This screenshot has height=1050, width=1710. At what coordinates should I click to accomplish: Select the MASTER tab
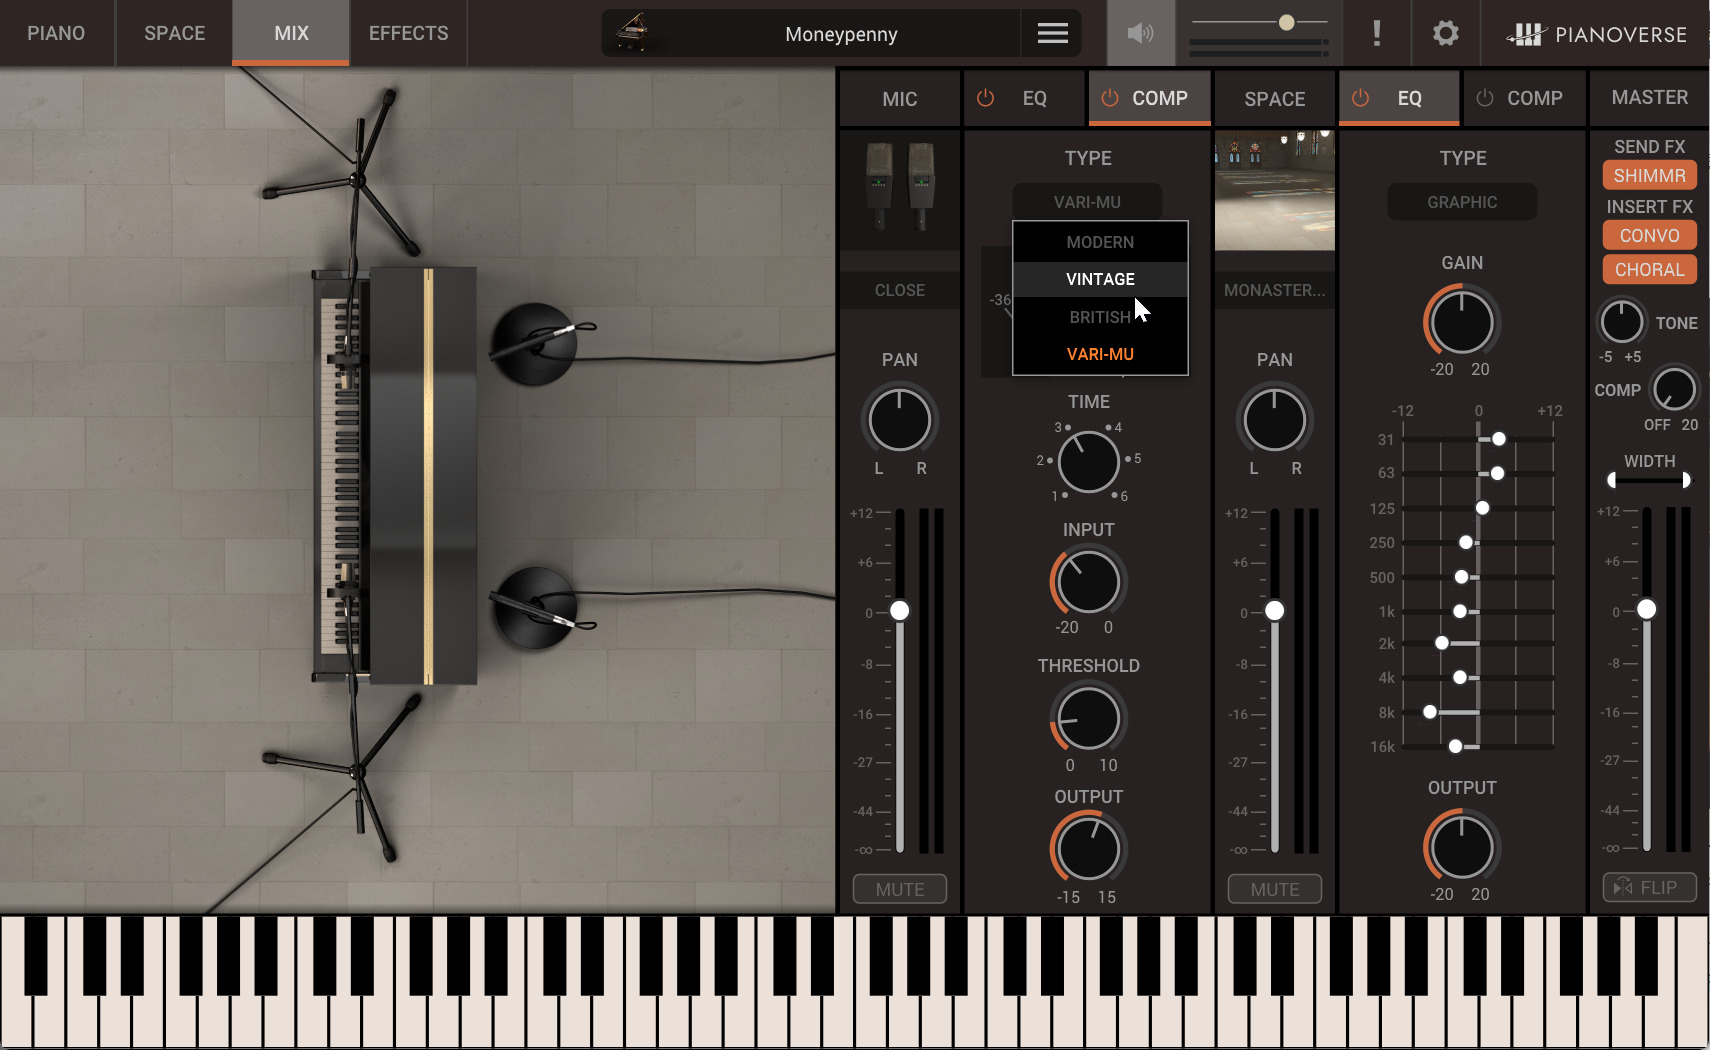[1649, 97]
